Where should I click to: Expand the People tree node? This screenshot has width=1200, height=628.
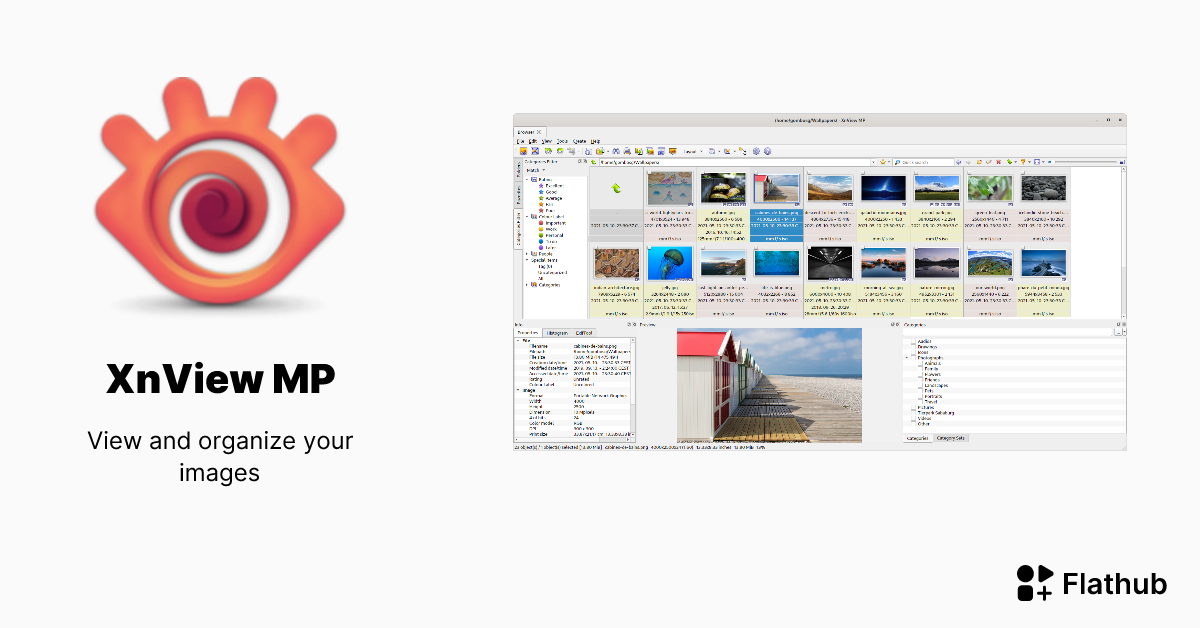coord(527,254)
